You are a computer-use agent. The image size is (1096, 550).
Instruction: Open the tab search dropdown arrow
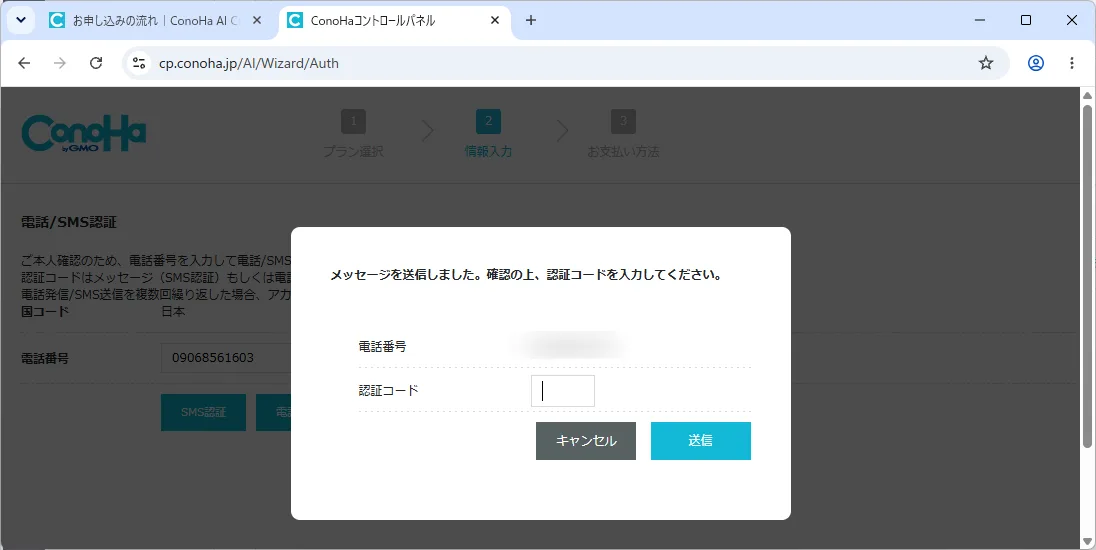click(x=21, y=20)
